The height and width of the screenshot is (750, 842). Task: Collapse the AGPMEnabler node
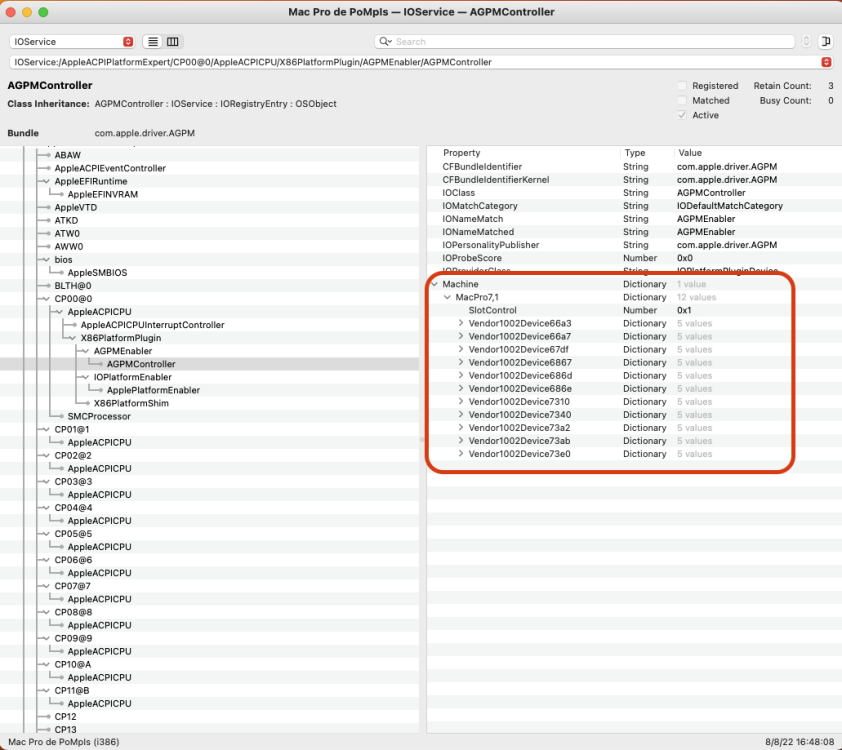[85, 351]
